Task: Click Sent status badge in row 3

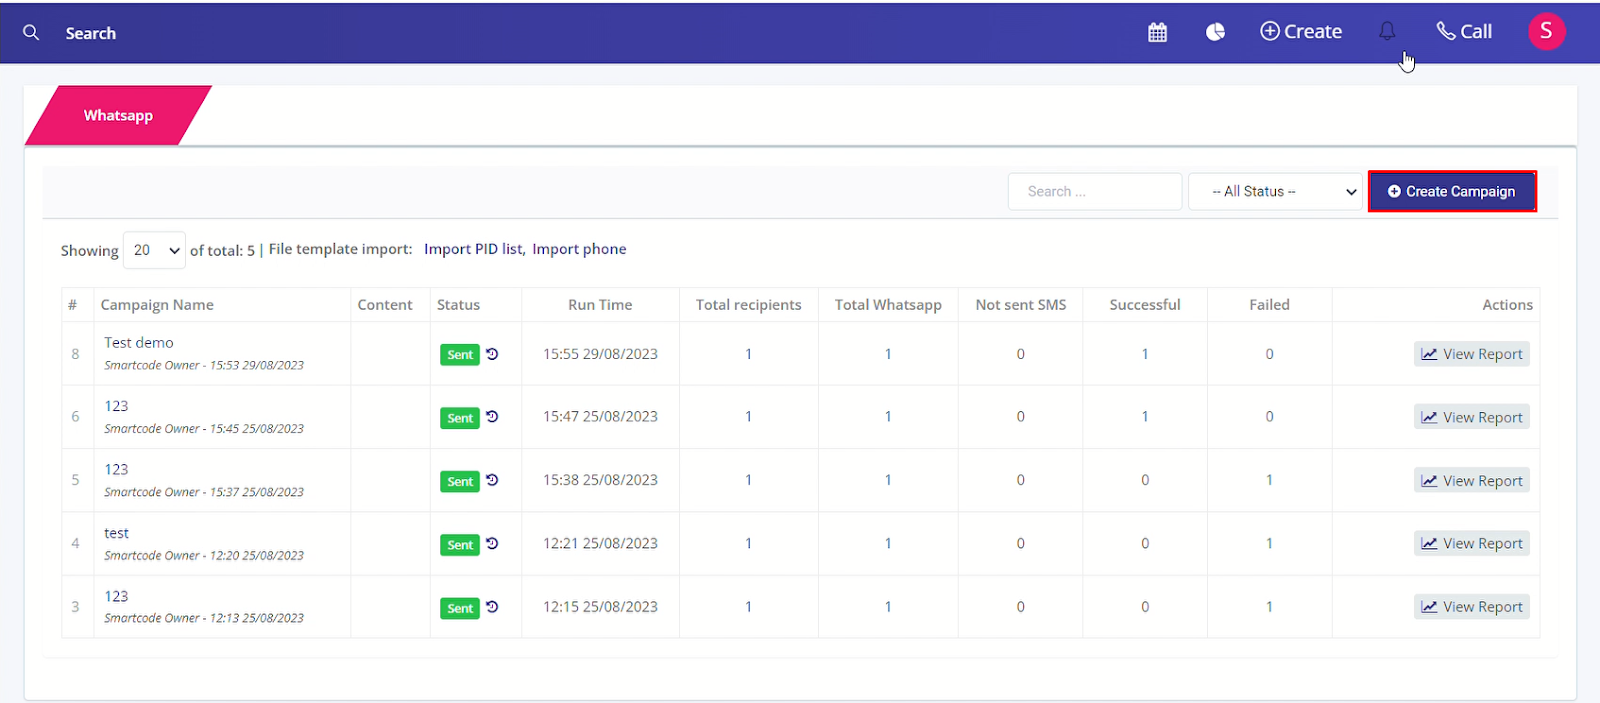Action: click(460, 608)
